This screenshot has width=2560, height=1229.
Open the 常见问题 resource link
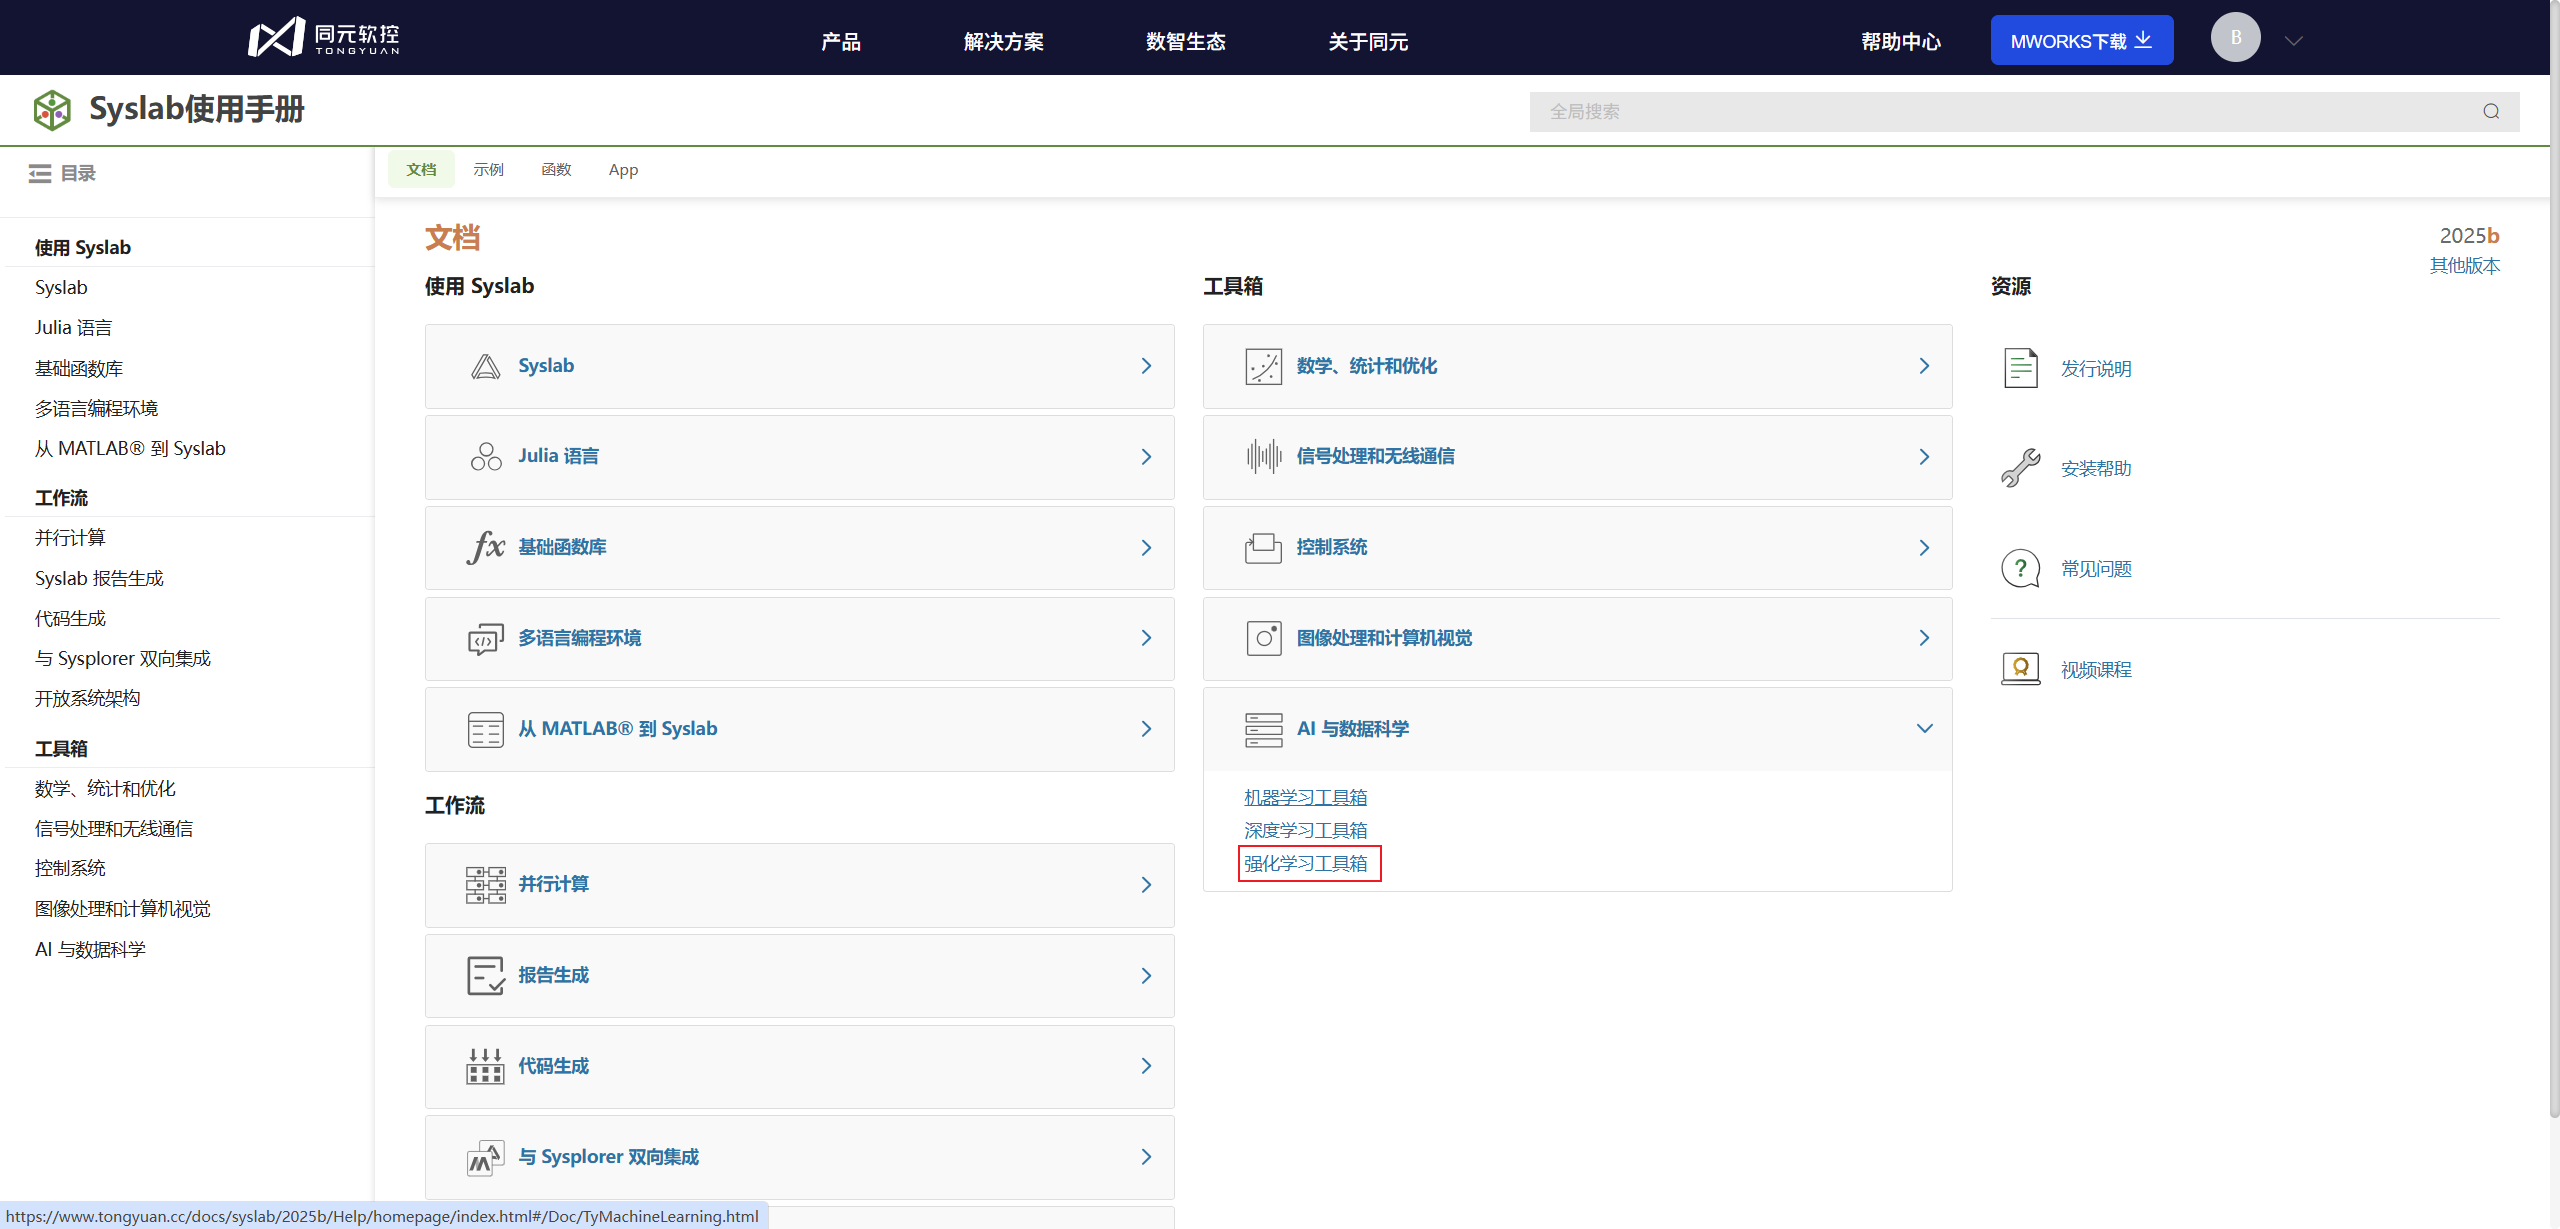(x=2096, y=569)
